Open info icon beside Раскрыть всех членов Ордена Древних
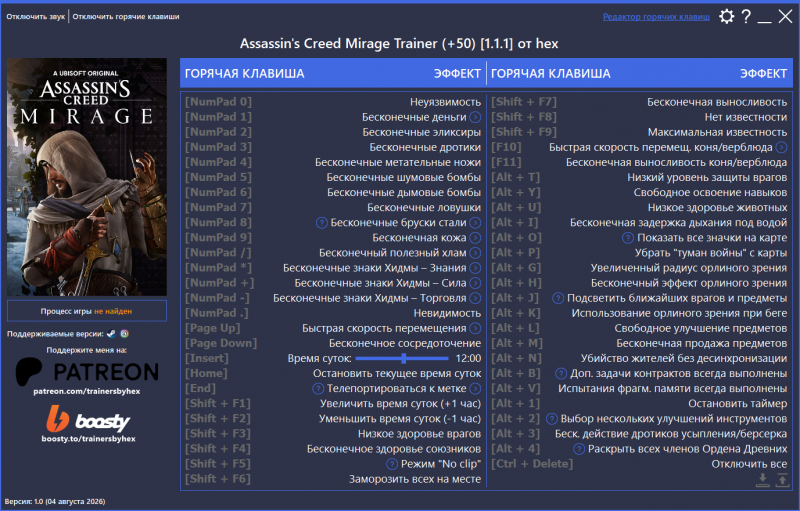The height and width of the screenshot is (511, 800). pyautogui.click(x=579, y=449)
